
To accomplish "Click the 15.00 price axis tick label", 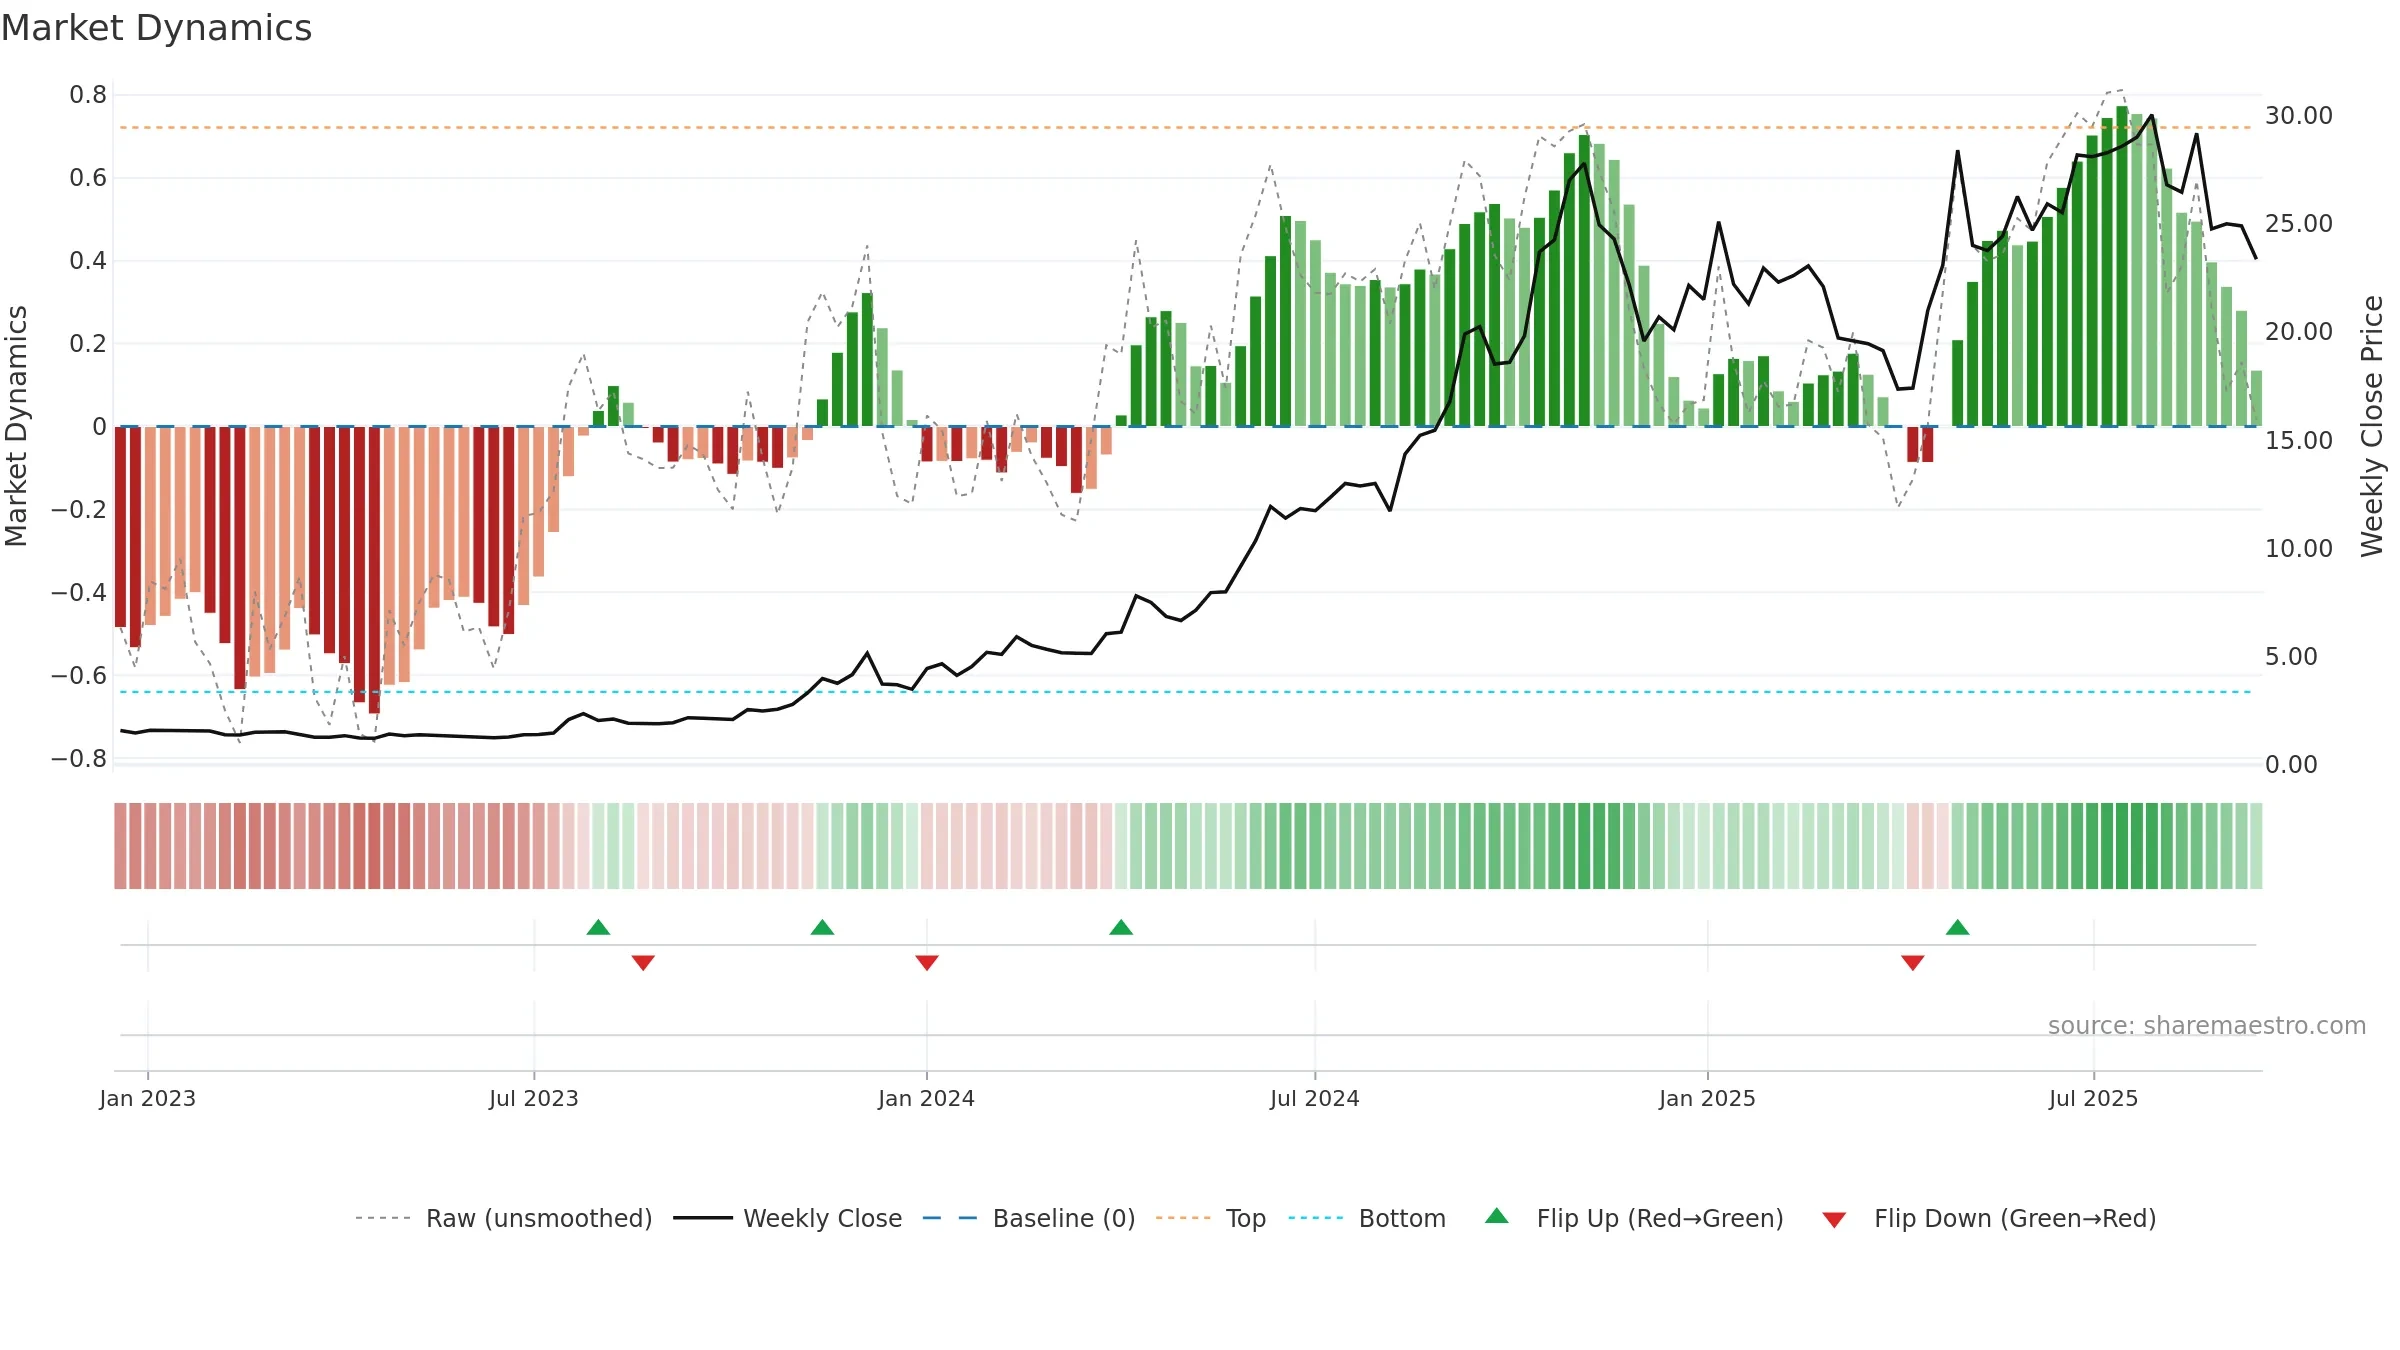I will [2299, 441].
